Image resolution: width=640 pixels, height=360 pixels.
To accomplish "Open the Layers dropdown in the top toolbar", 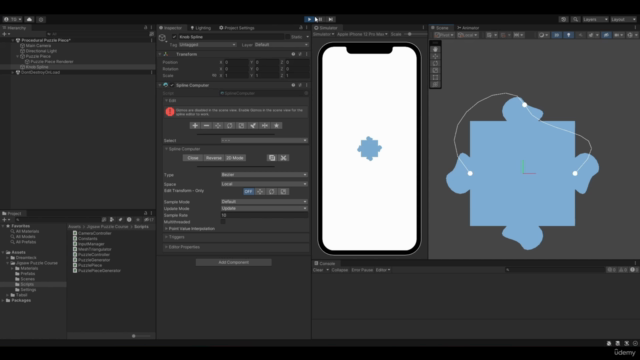I will (595, 19).
